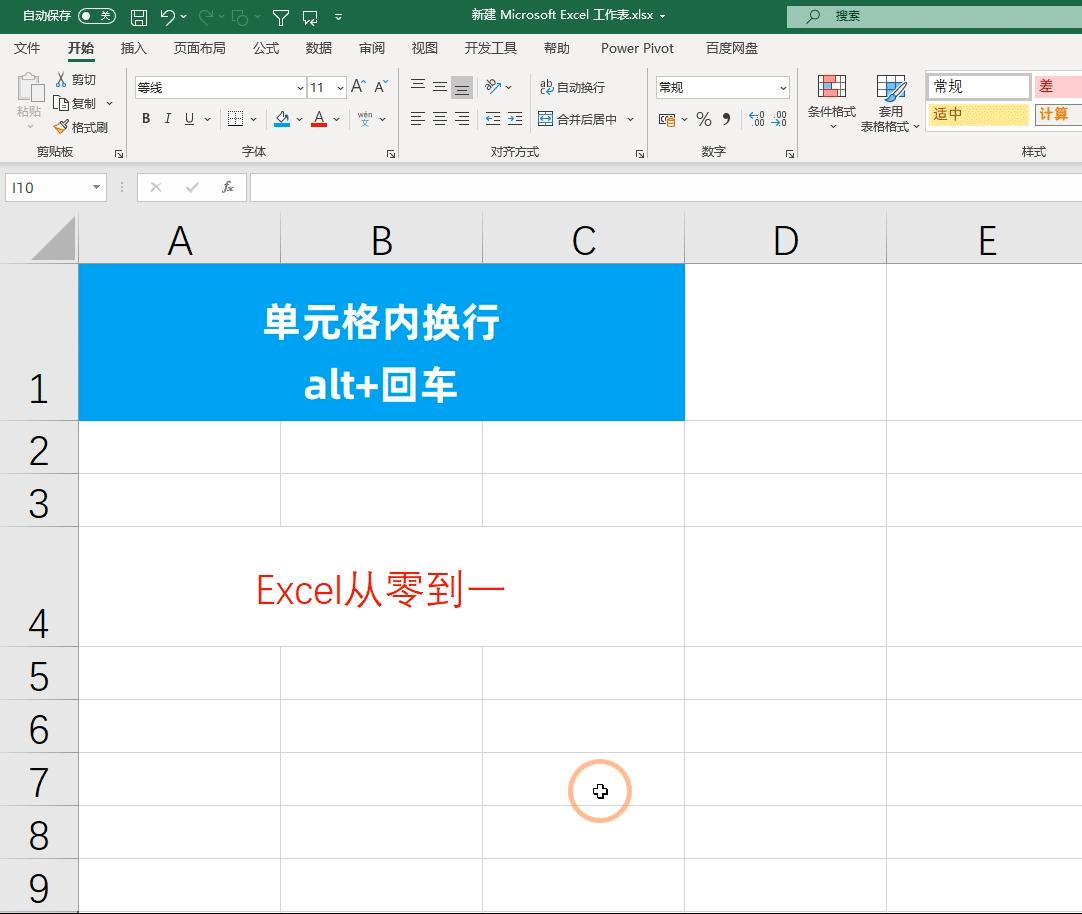Select the Format Painter (格式刷) icon
This screenshot has width=1082, height=914.
point(80,126)
